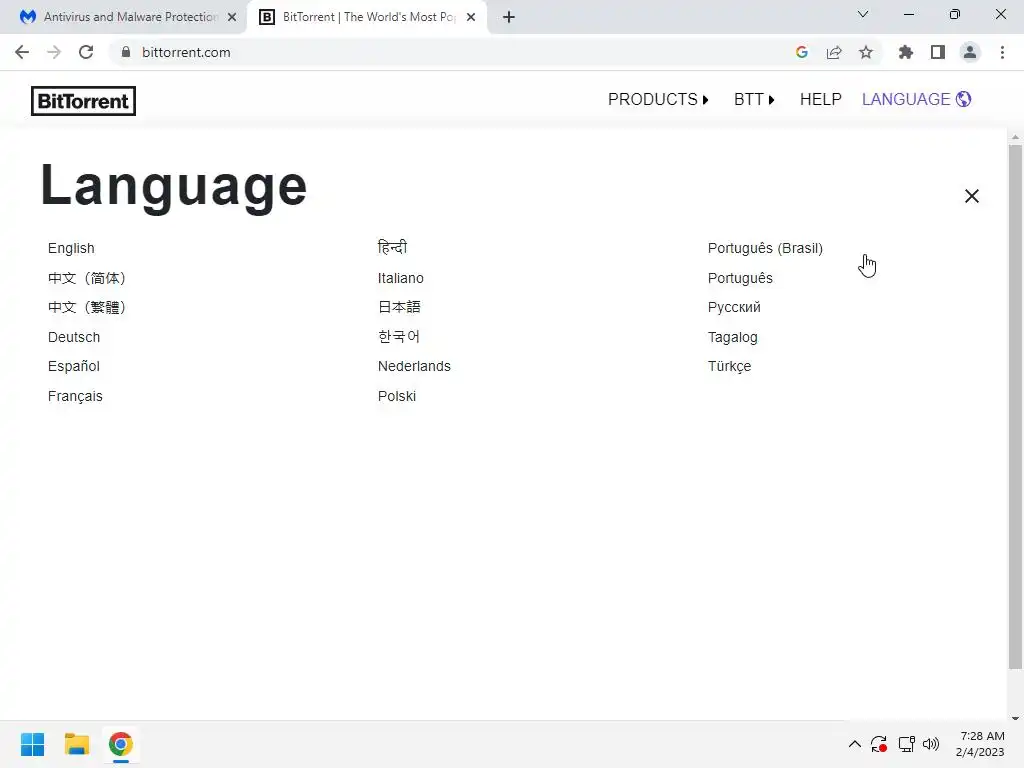
Task: Open the Extensions puzzle icon
Action: coord(905,52)
